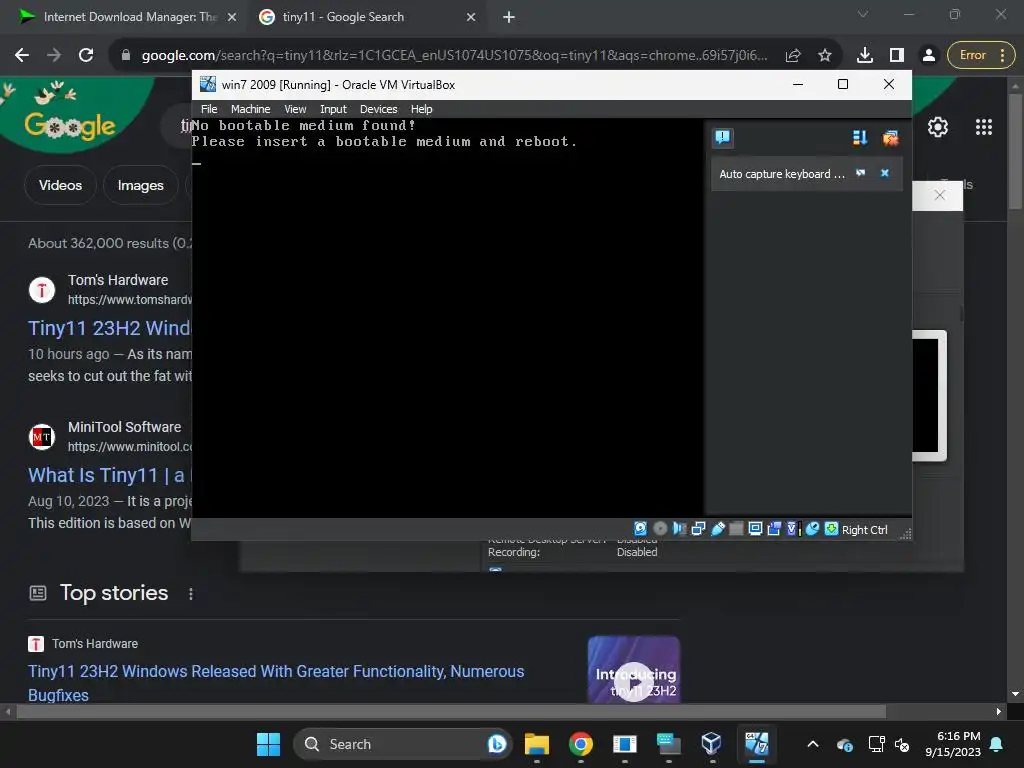Click the Chrome Error update button

981,55
